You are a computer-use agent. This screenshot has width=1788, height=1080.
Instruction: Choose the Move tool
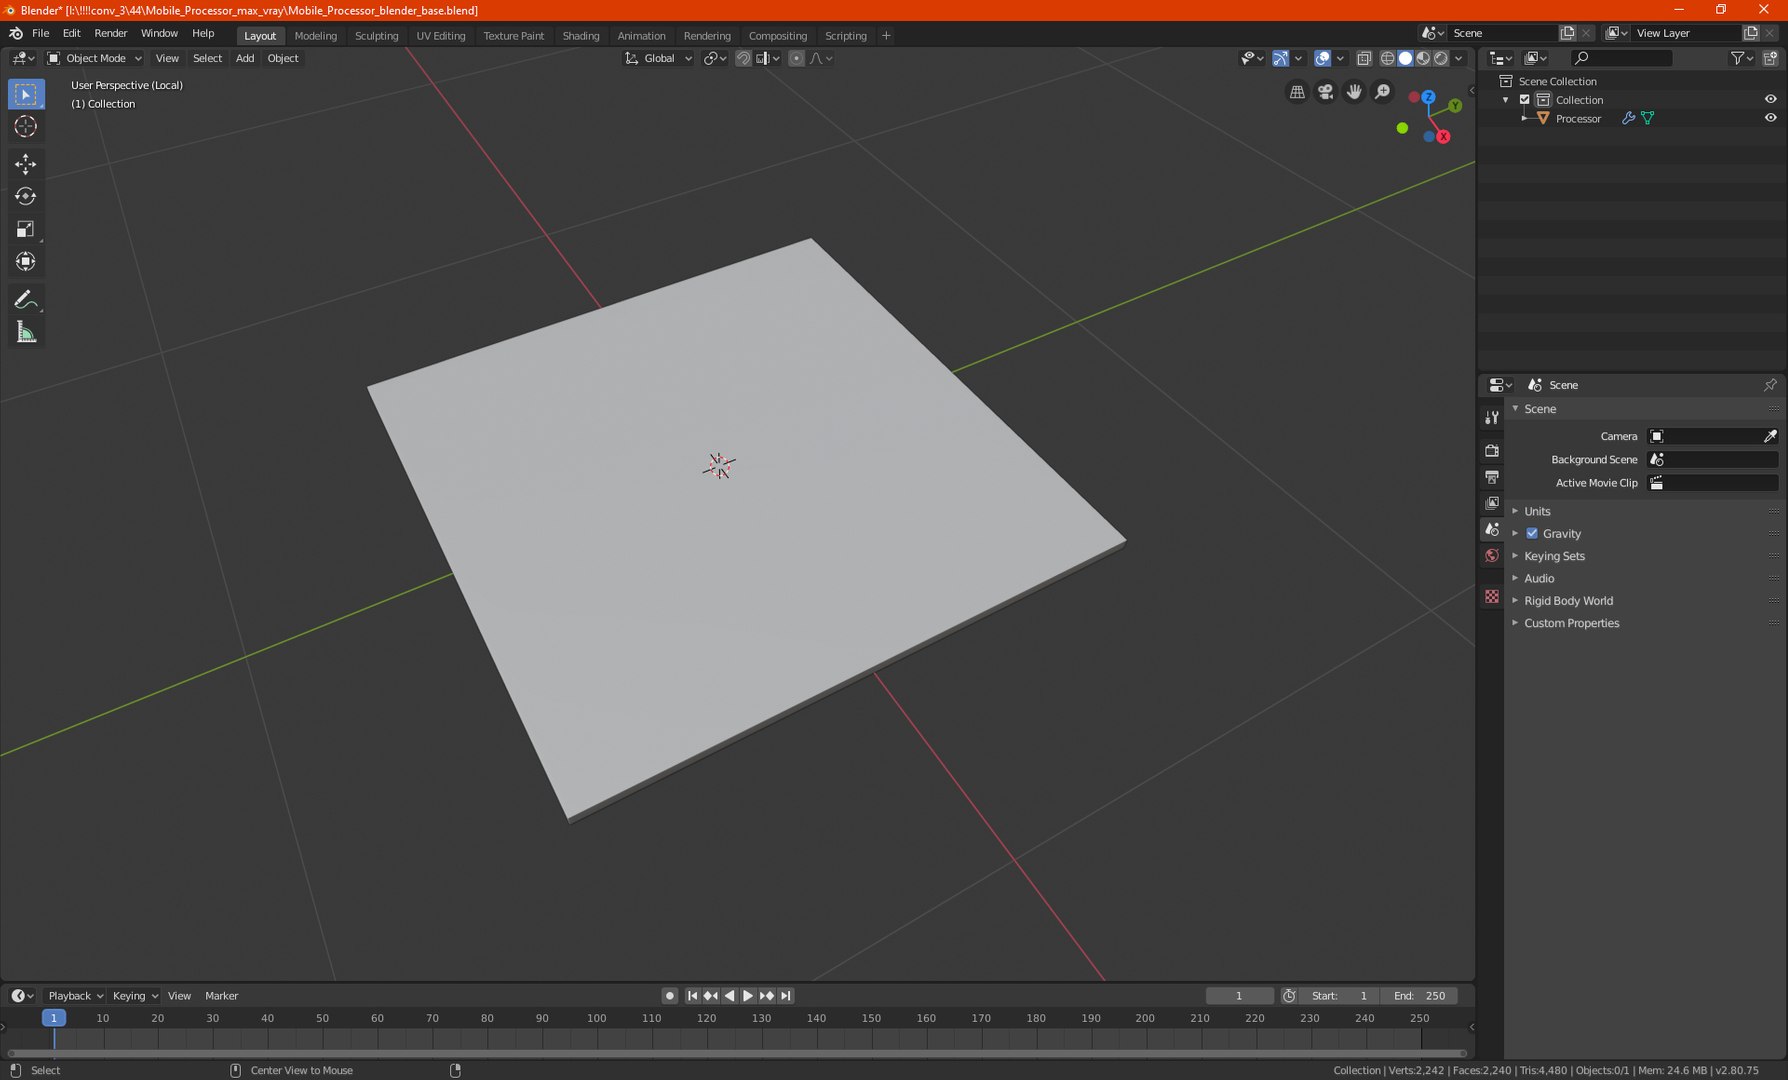26,164
